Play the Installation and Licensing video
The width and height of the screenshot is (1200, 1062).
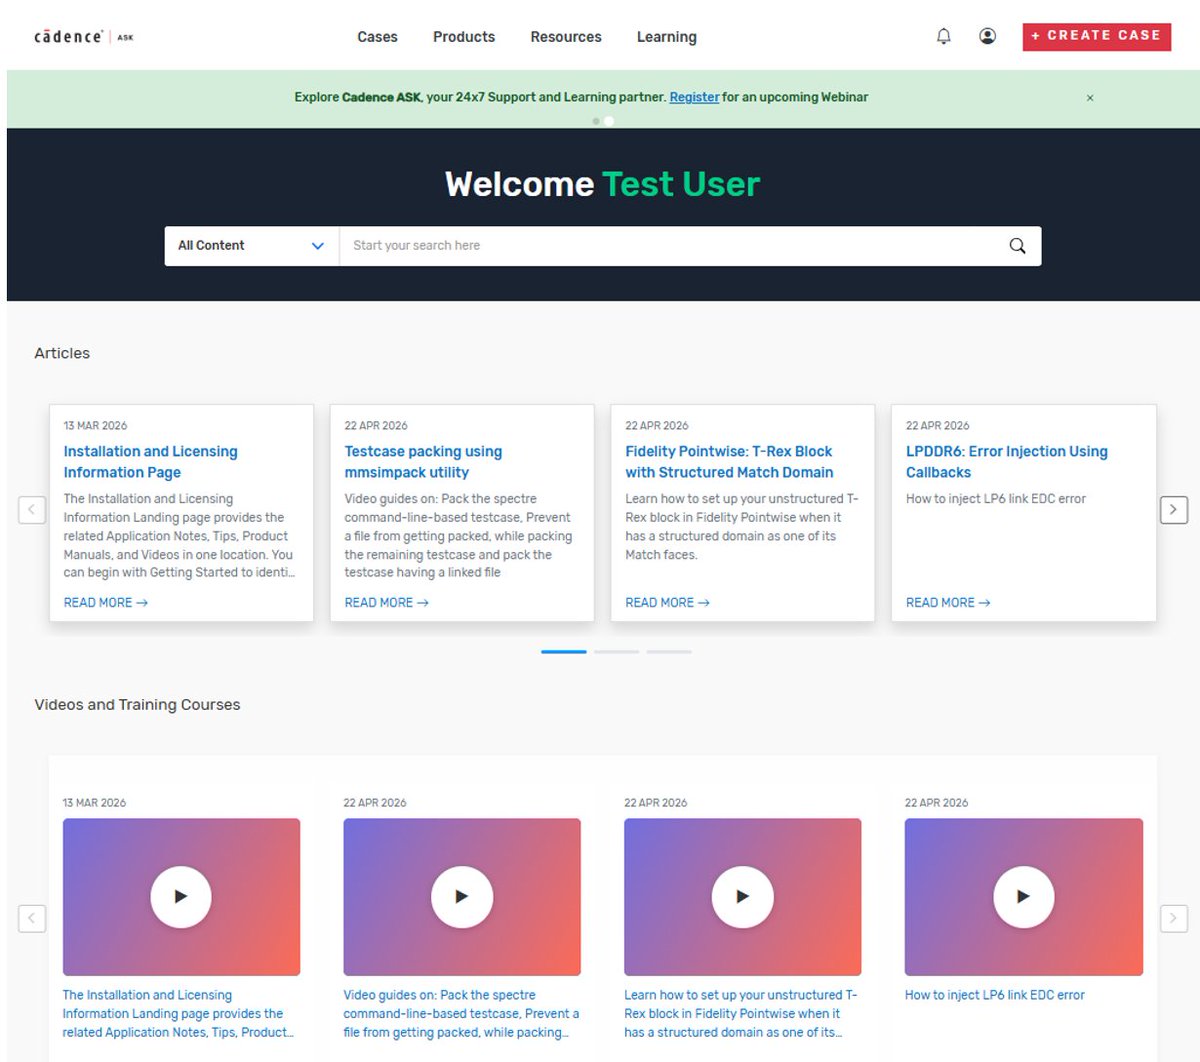coord(181,897)
